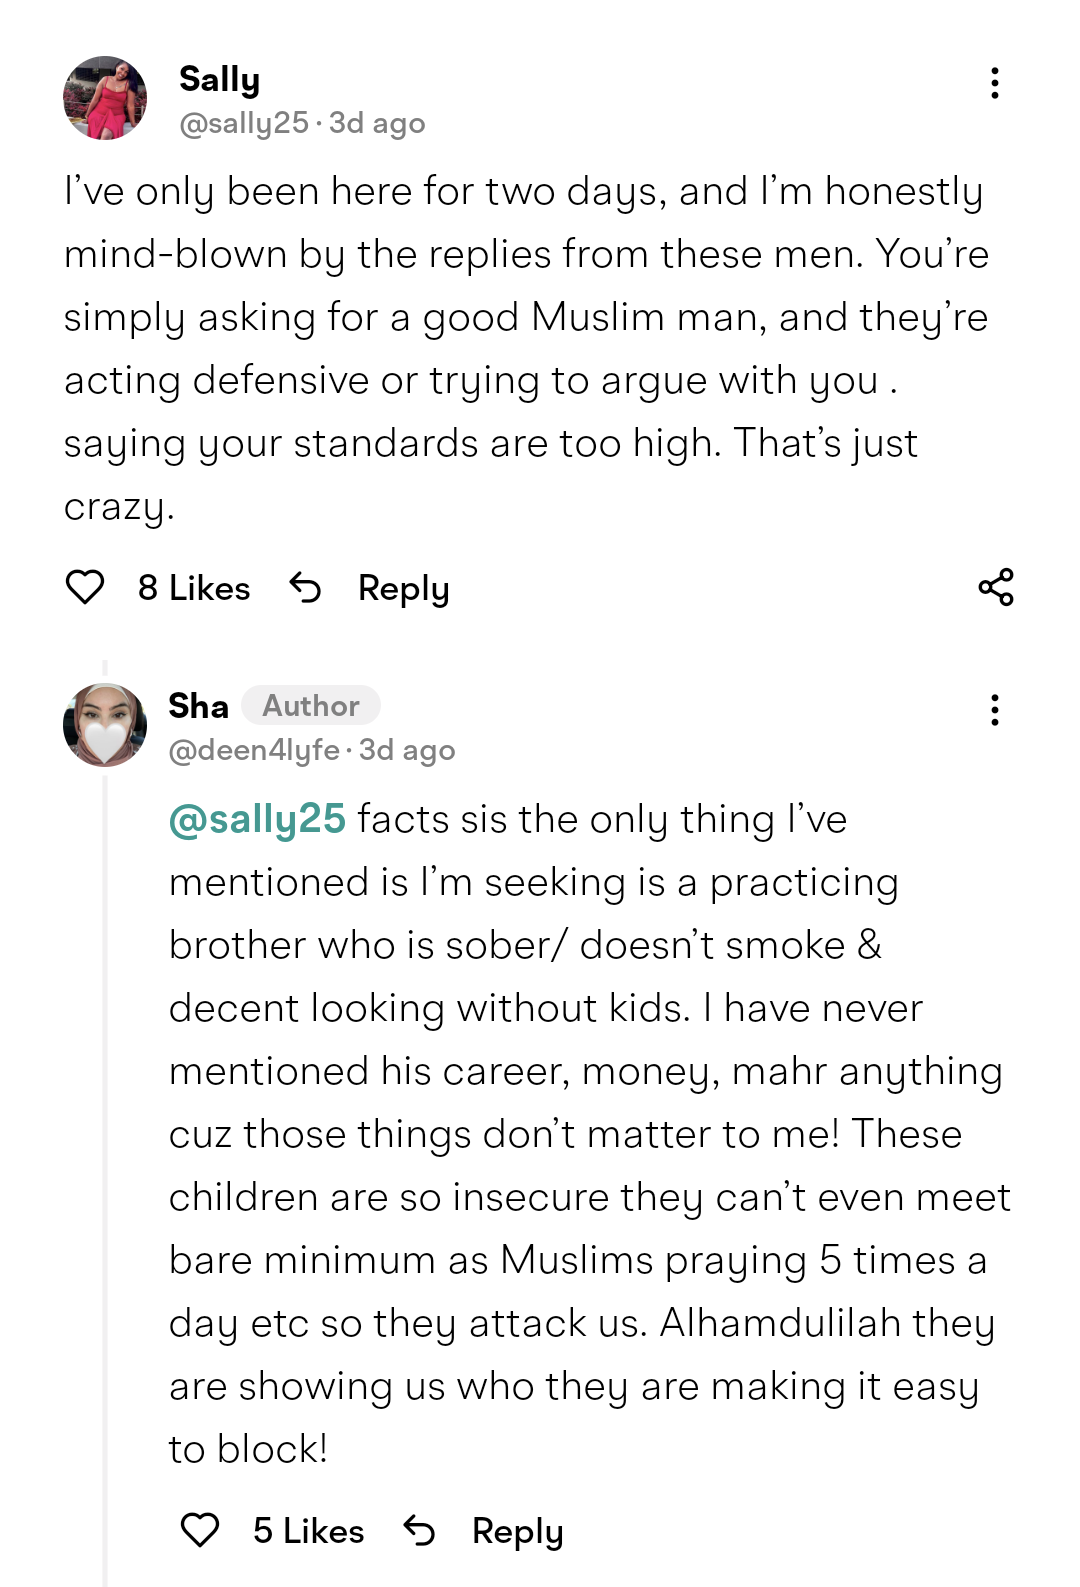Like Sally's comment with the heart icon
The image size is (1080, 1587).
pyautogui.click(x=85, y=587)
